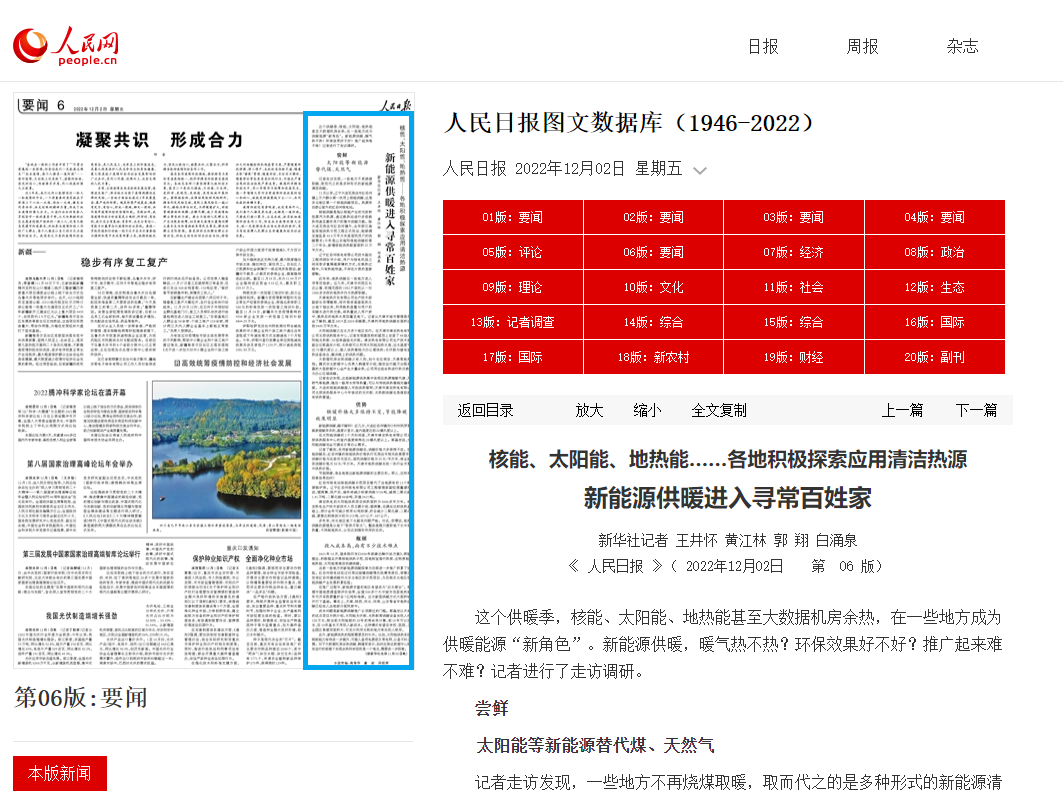Go to previous article 上一篇
The width and height of the screenshot is (1063, 799).
tap(902, 410)
